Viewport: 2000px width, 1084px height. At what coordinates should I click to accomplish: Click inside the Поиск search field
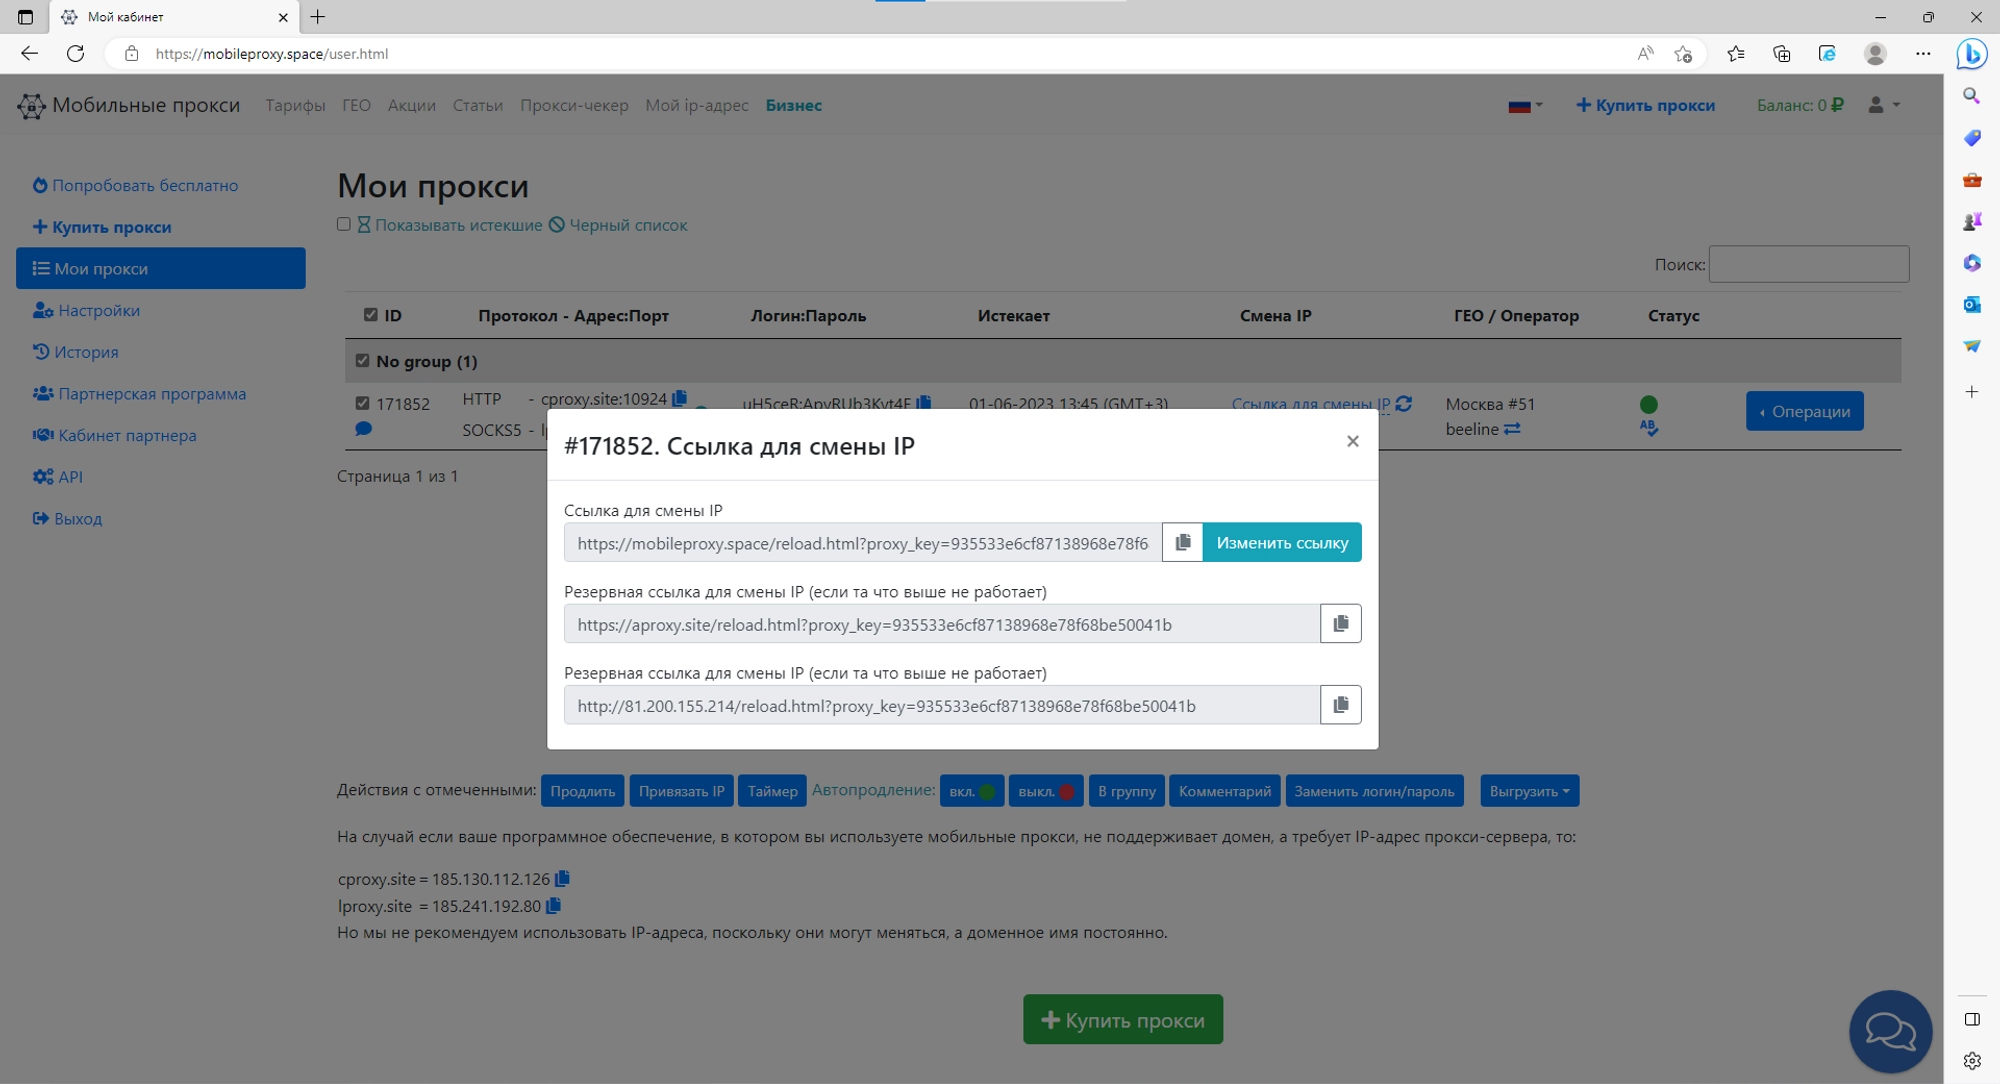pyautogui.click(x=1808, y=264)
